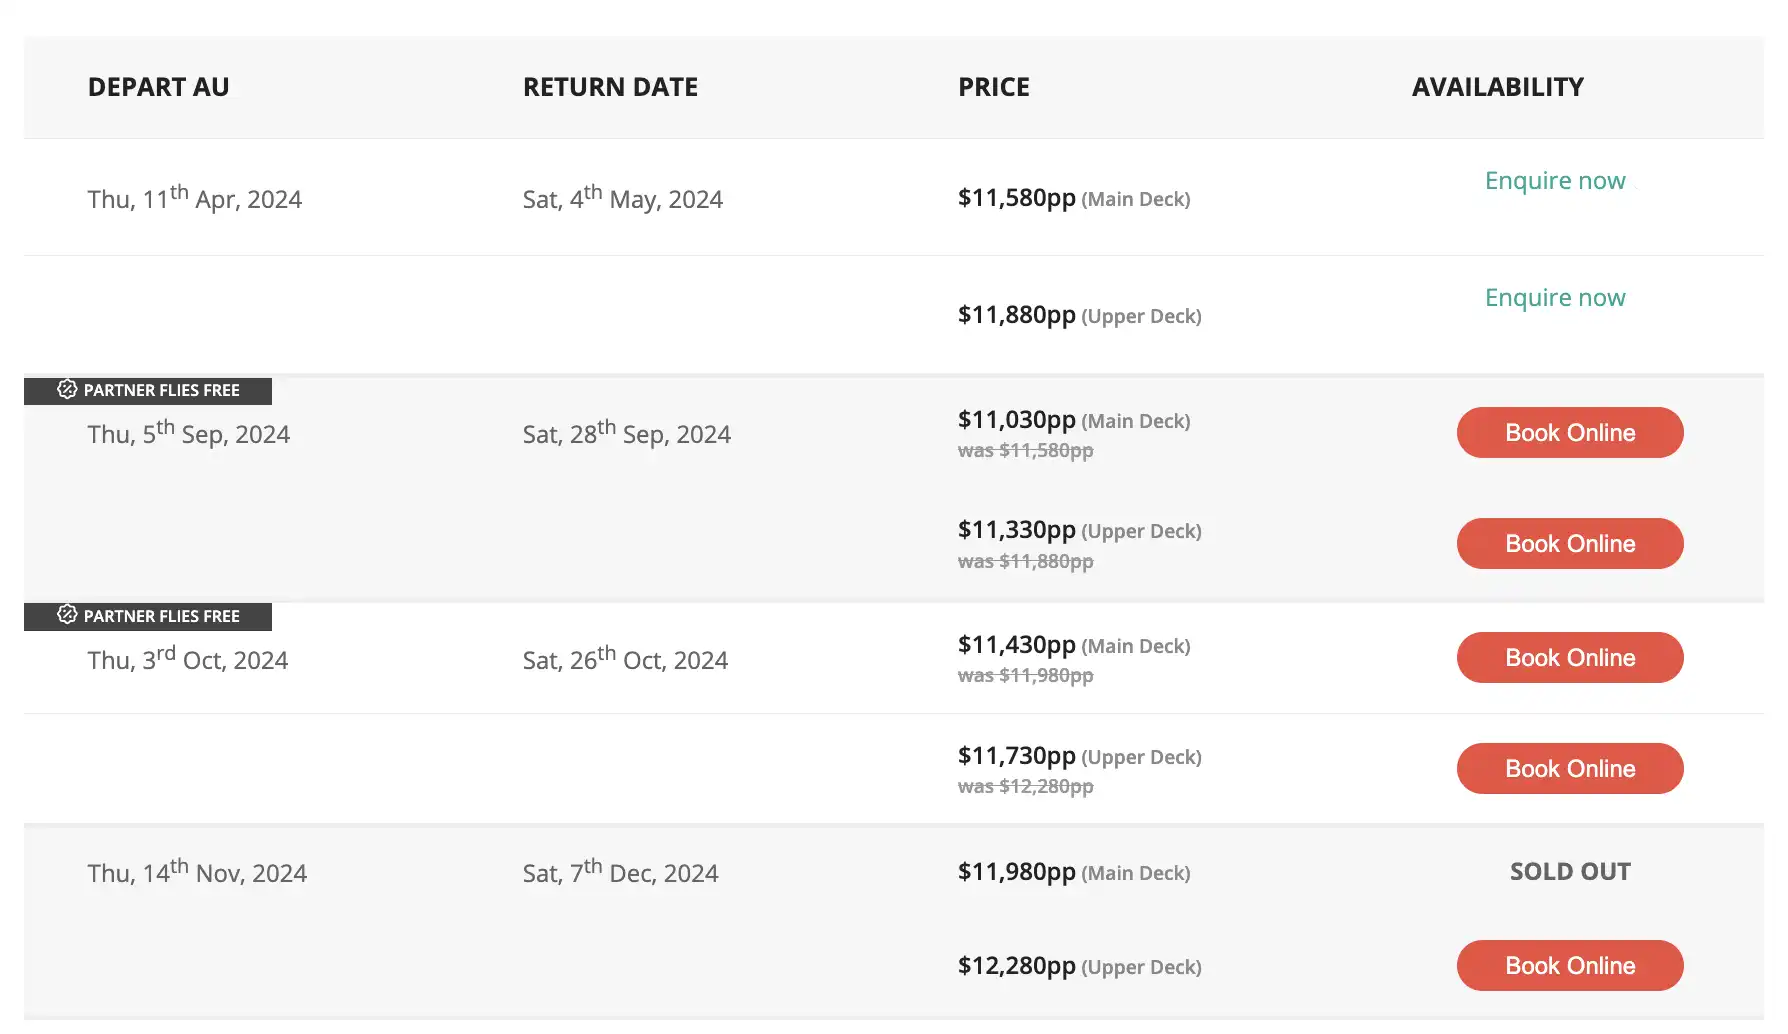
Task: Book Online the $11,030pp Main Deck fare
Action: tap(1570, 433)
